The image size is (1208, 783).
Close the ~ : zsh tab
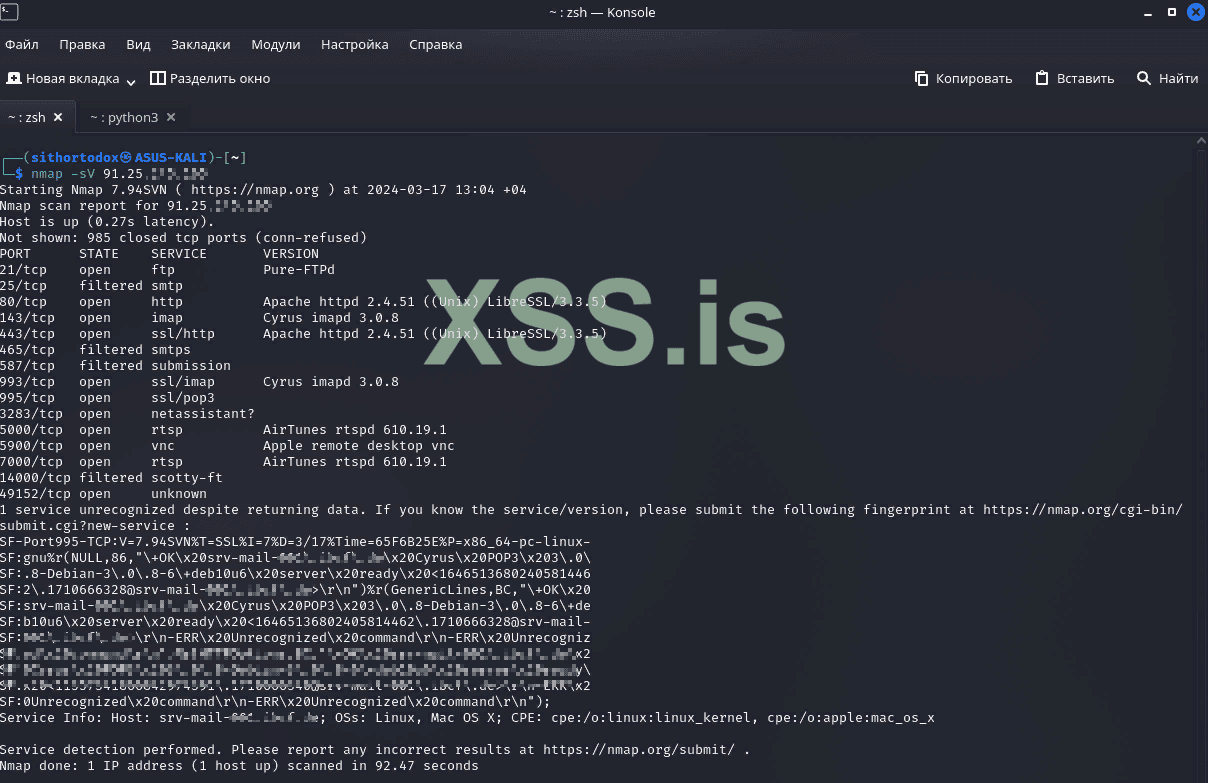point(58,117)
